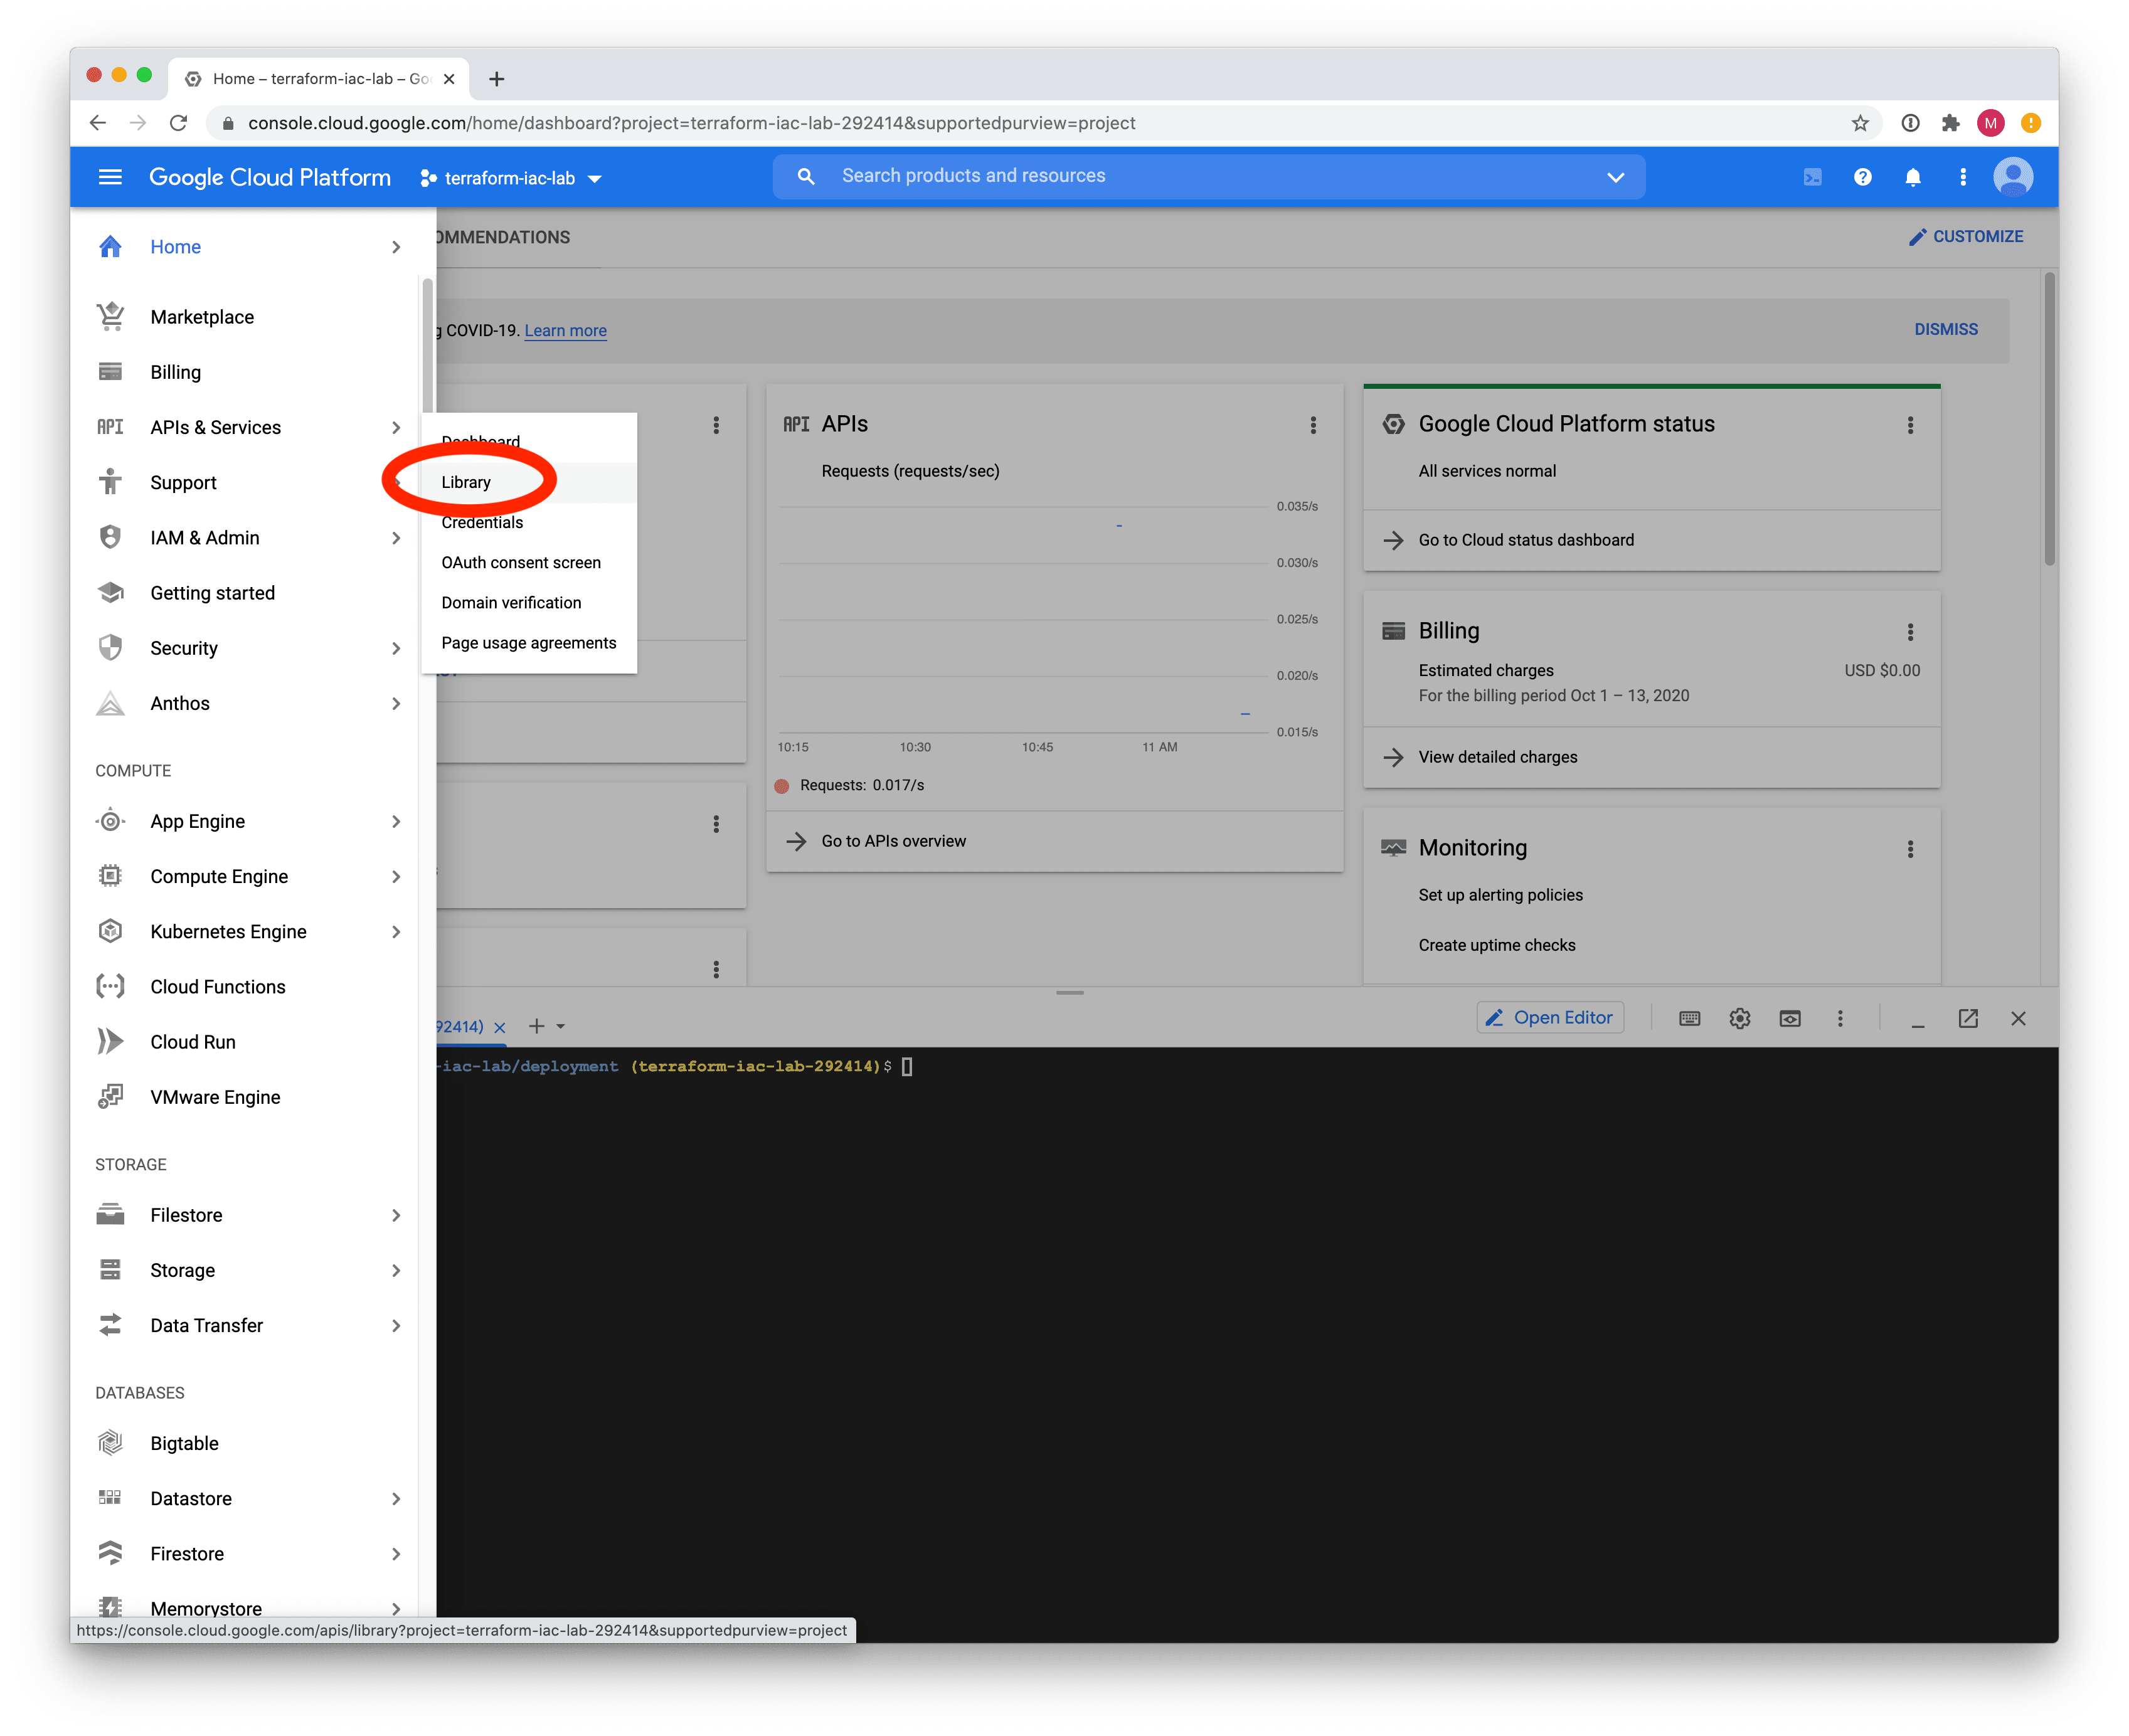Viewport: 2129px width, 1736px height.
Task: Open the APIs card three-dot menu
Action: coord(1313,425)
